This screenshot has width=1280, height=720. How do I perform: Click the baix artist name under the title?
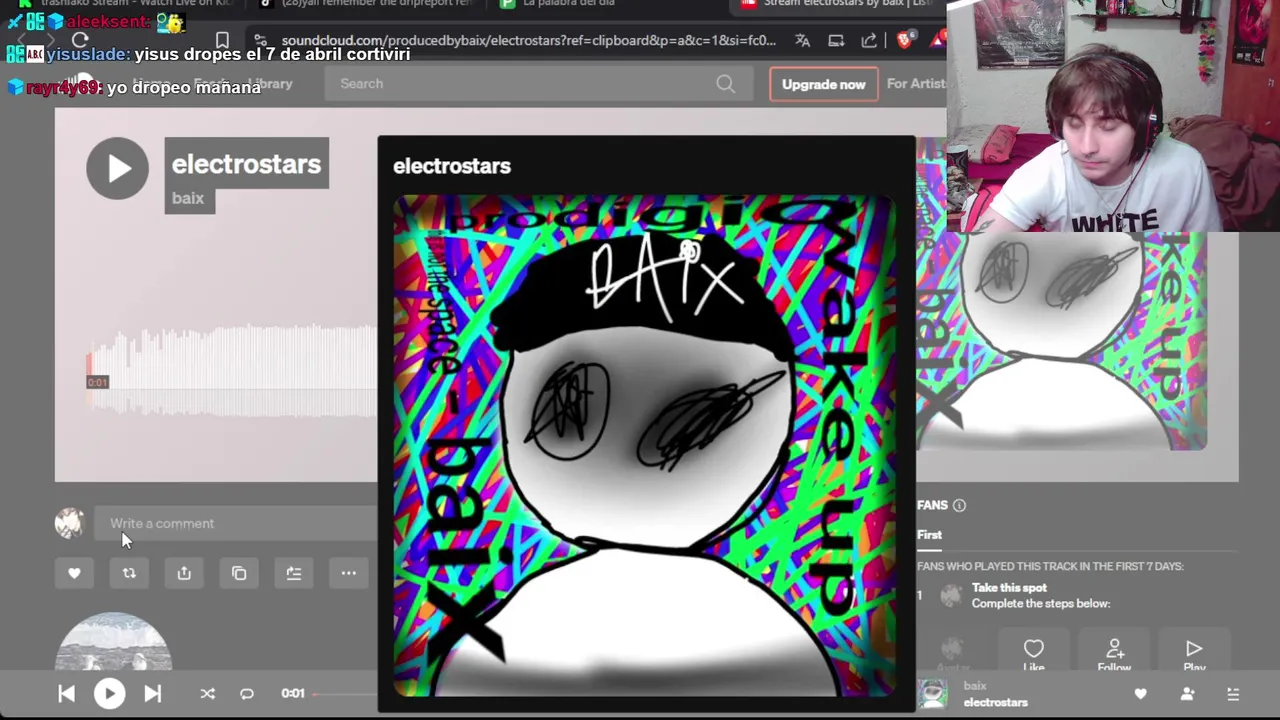point(188,198)
